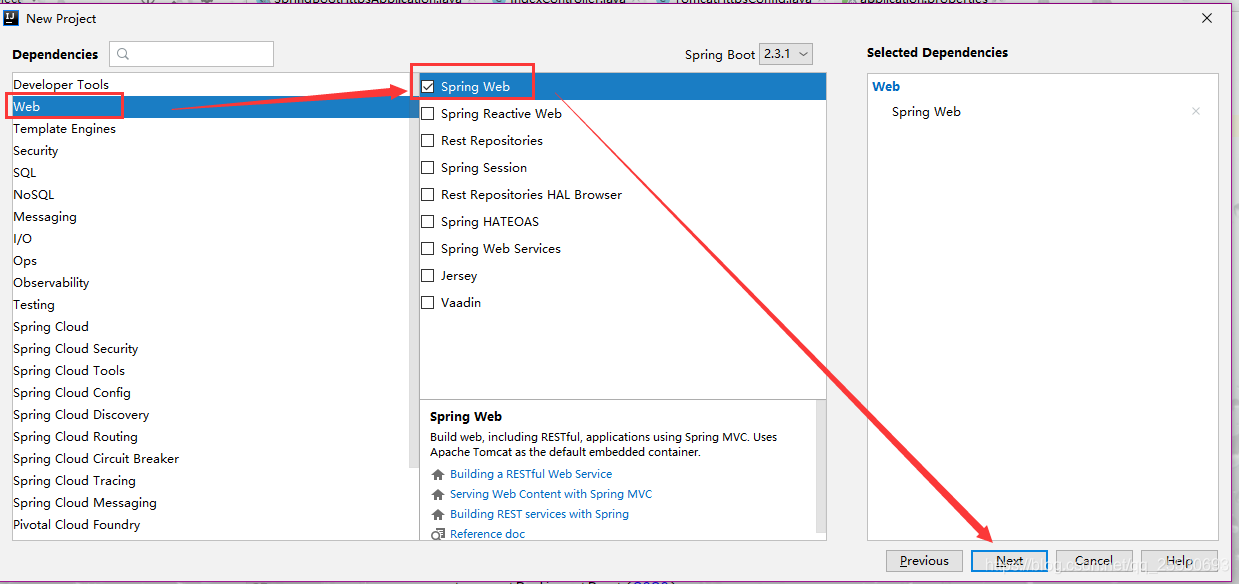Click the dependencies search input field
The image size is (1239, 584).
click(192, 54)
